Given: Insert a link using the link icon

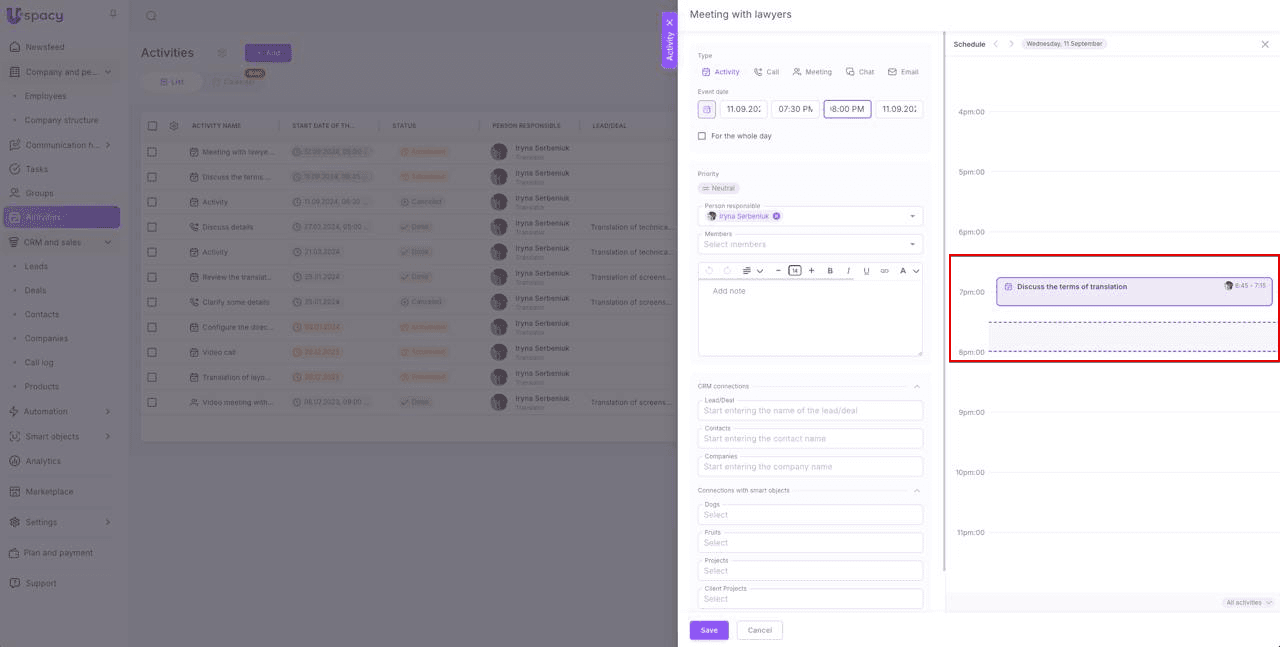Looking at the screenshot, I should [884, 271].
